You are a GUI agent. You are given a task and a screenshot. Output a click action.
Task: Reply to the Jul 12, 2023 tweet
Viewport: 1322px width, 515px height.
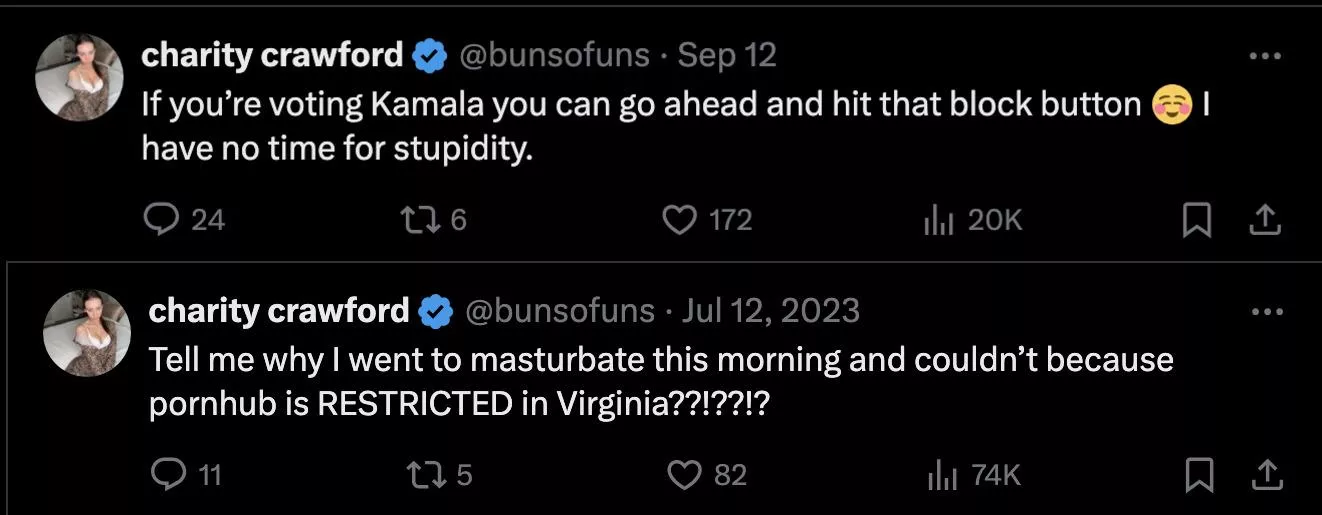point(168,474)
